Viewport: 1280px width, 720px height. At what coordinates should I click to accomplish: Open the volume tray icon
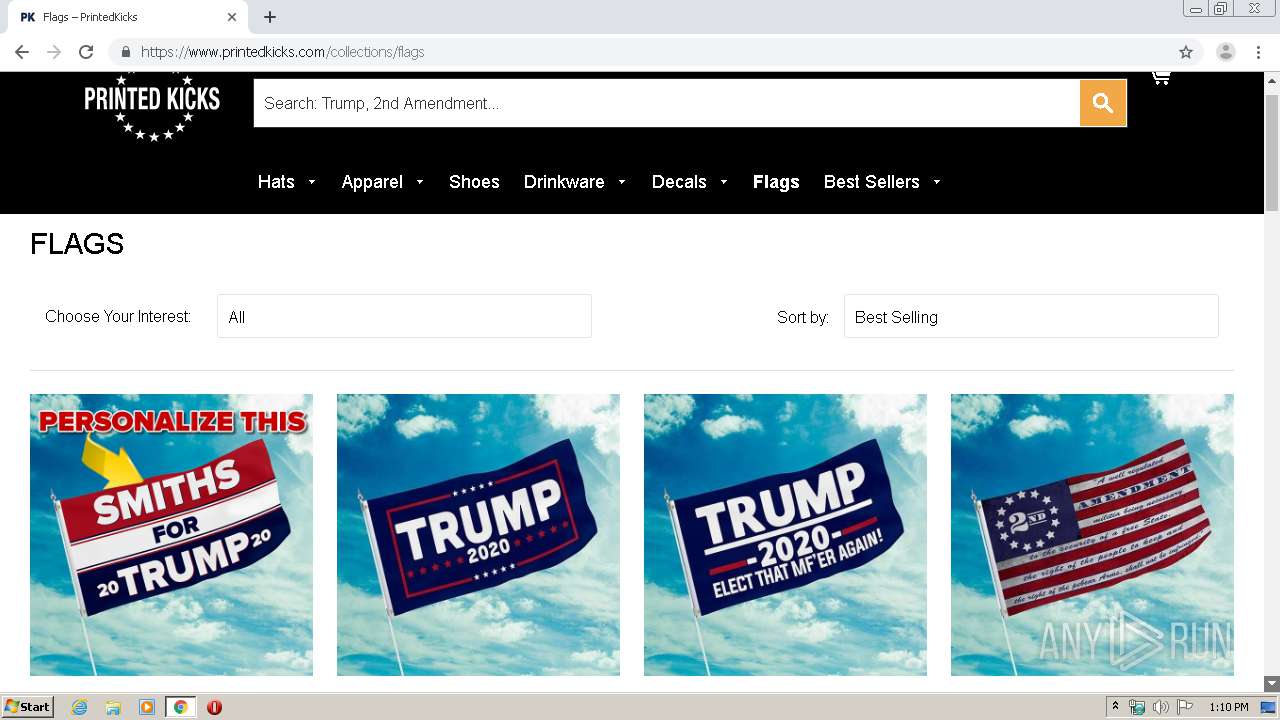(x=1160, y=707)
